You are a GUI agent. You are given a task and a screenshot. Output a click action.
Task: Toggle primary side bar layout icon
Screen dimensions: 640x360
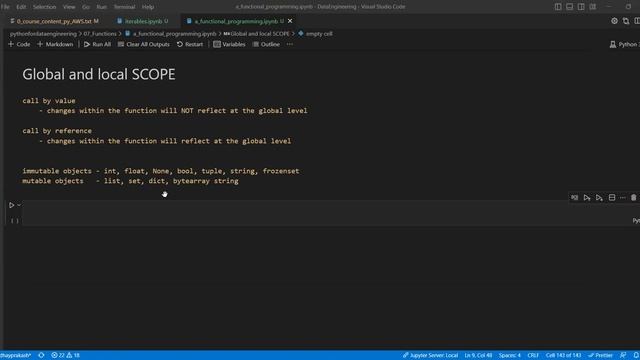tap(558, 7)
